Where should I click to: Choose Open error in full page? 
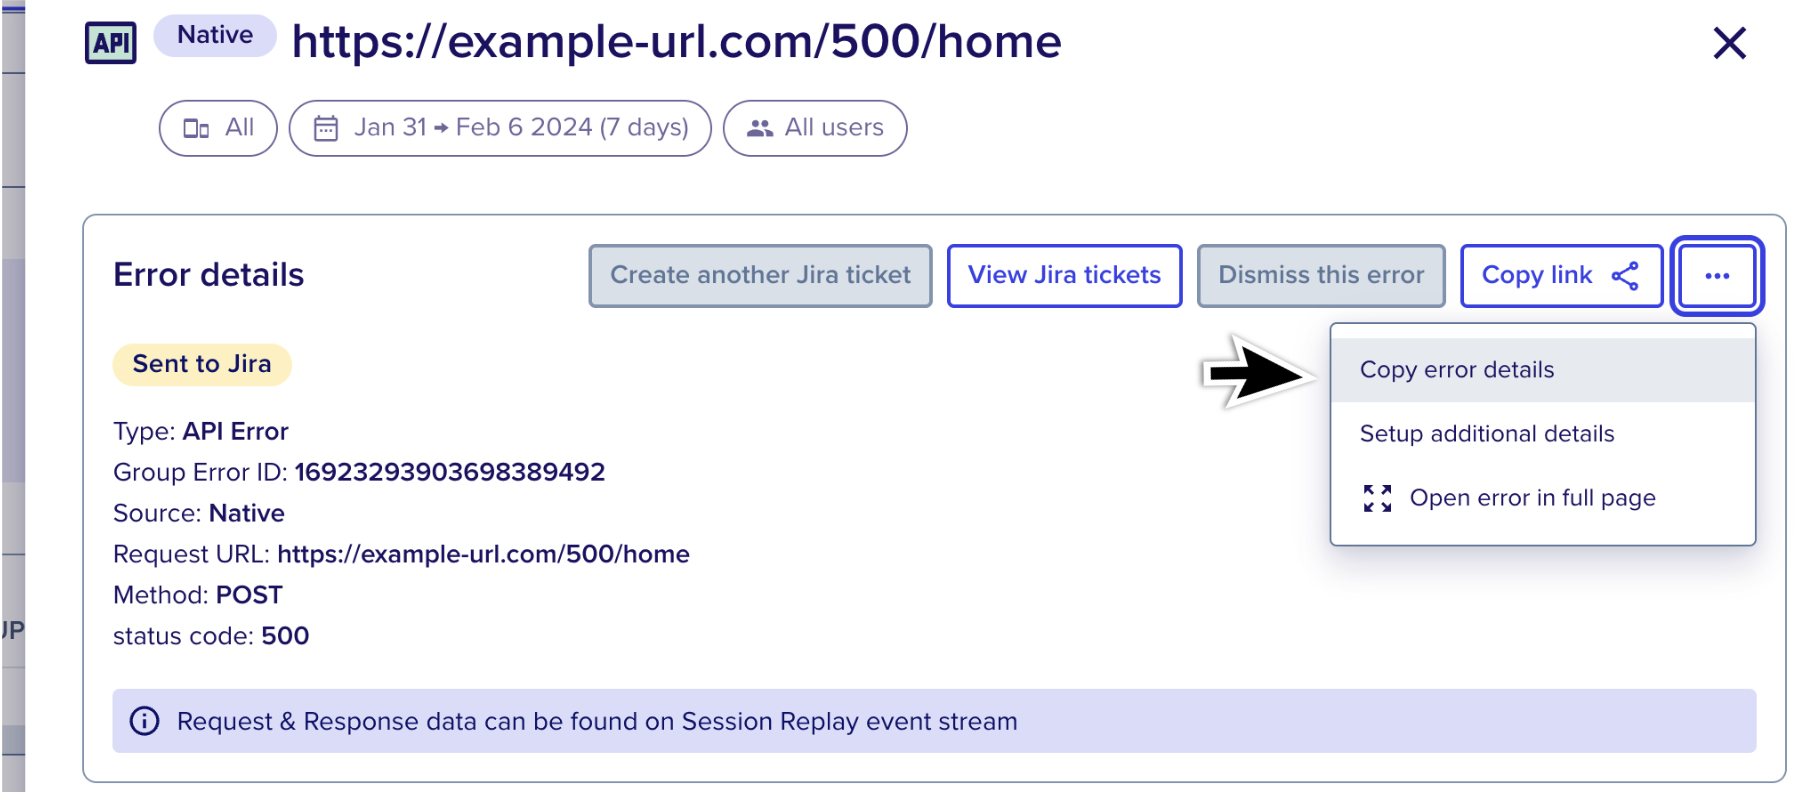1543,498
